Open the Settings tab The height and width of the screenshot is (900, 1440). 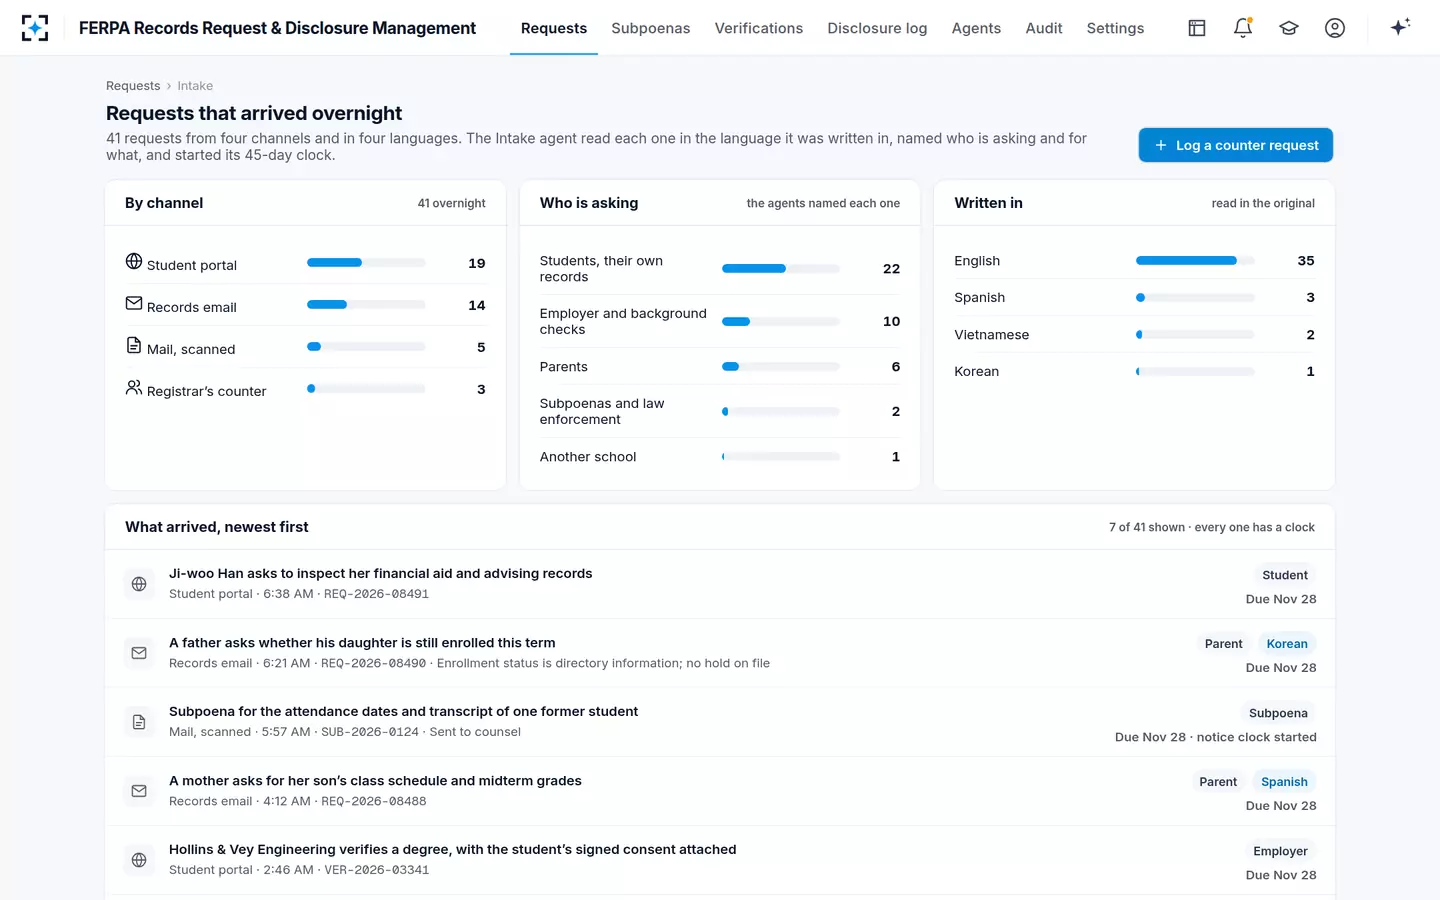(x=1115, y=28)
